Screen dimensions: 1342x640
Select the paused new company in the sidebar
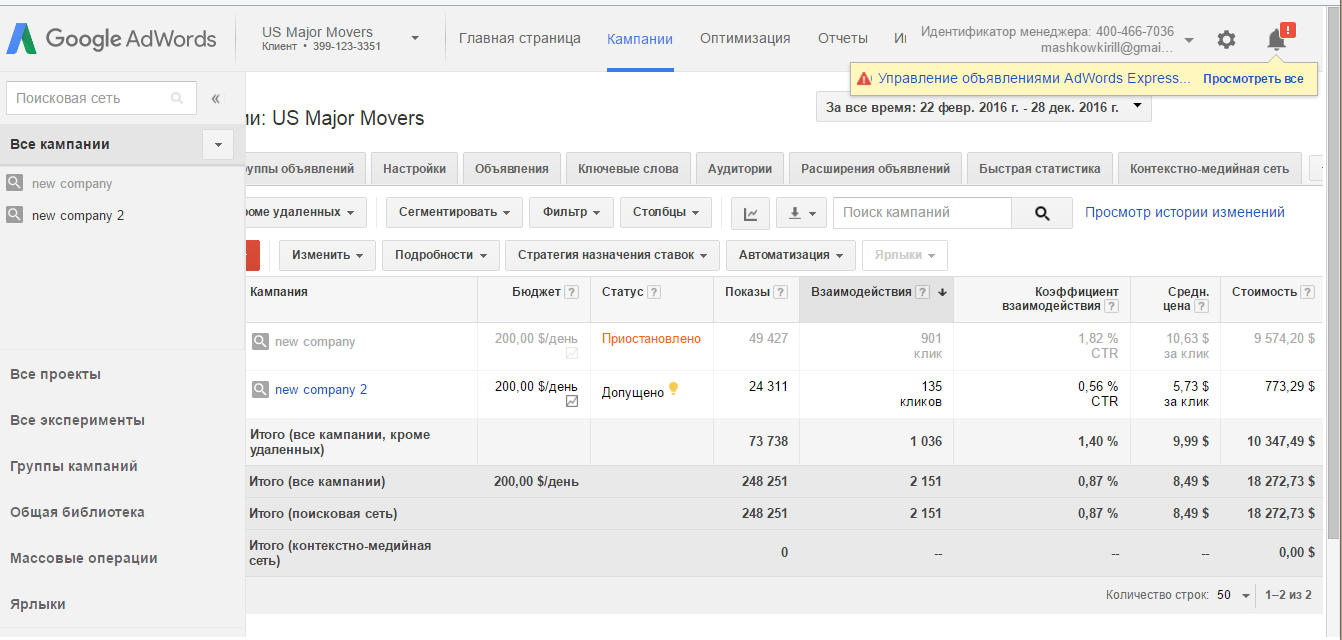[x=72, y=183]
